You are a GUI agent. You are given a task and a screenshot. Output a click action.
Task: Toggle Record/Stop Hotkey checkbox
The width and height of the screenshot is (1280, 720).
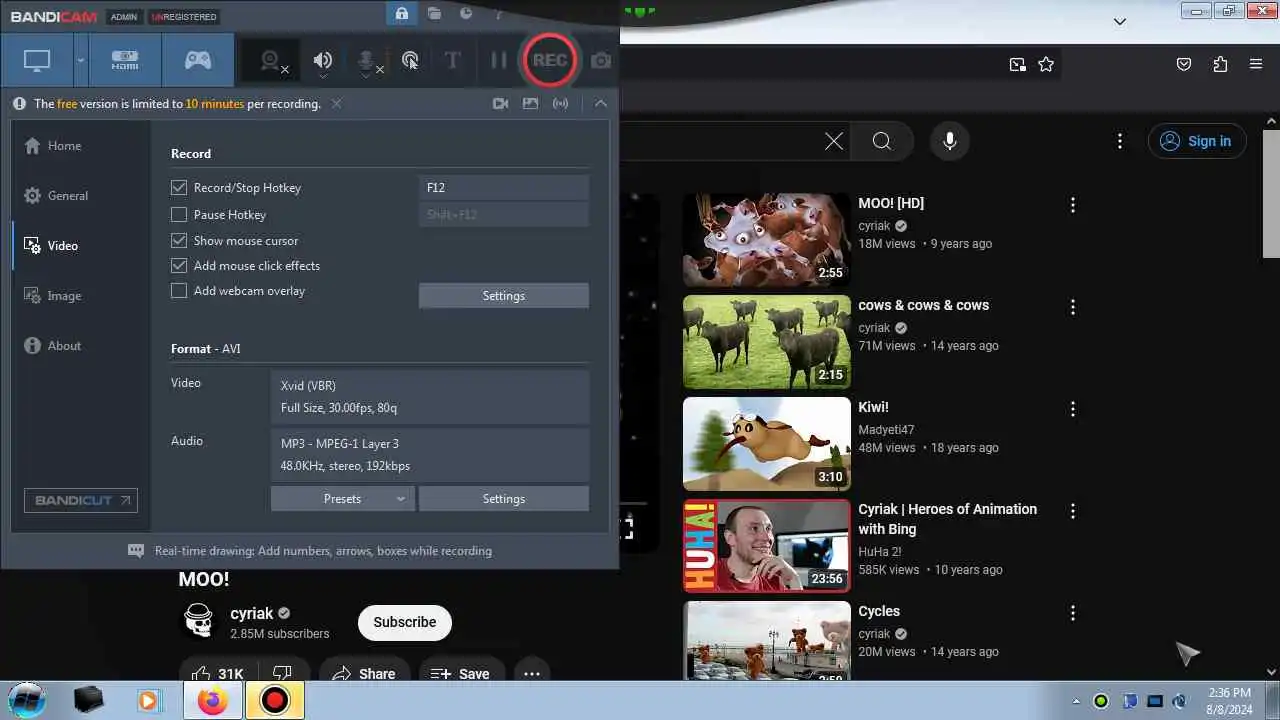click(x=179, y=188)
